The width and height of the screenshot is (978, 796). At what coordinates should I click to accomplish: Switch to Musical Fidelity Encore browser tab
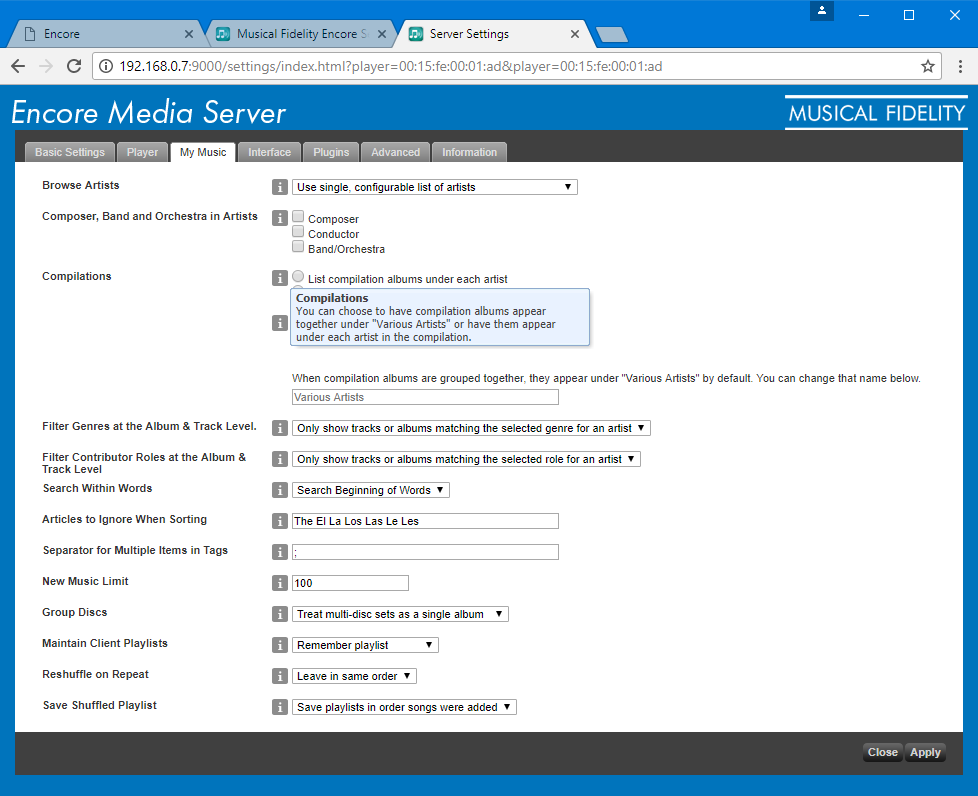click(299, 34)
